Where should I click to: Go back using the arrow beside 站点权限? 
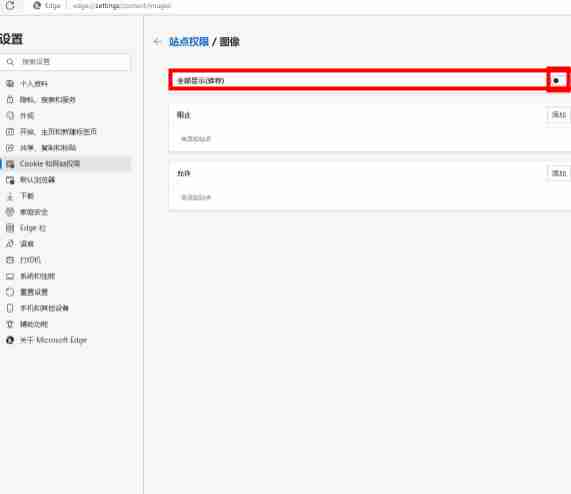pyautogui.click(x=157, y=42)
